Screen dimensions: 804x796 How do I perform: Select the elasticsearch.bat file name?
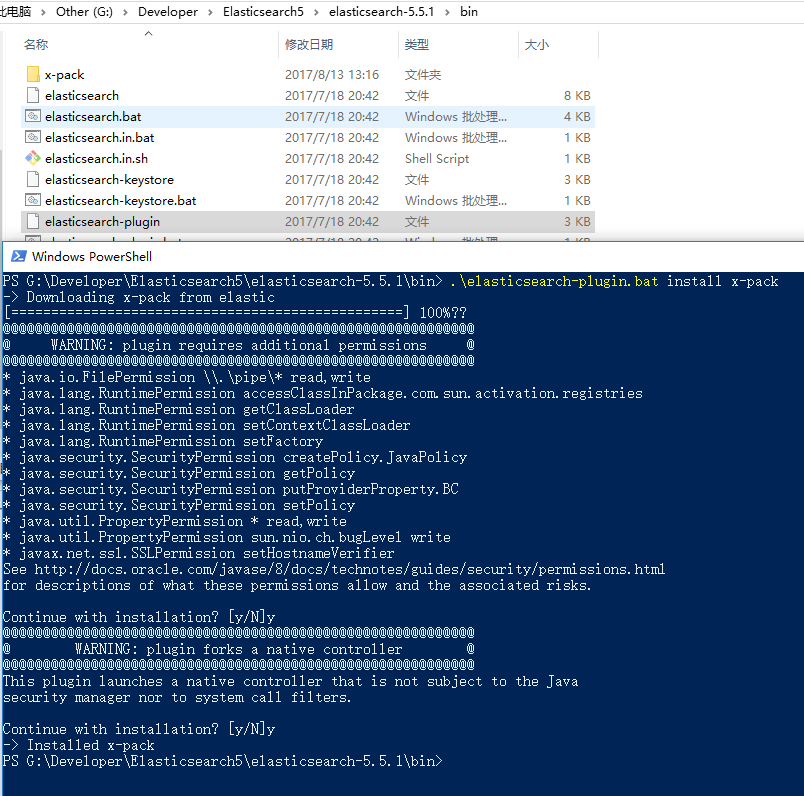[x=93, y=117]
